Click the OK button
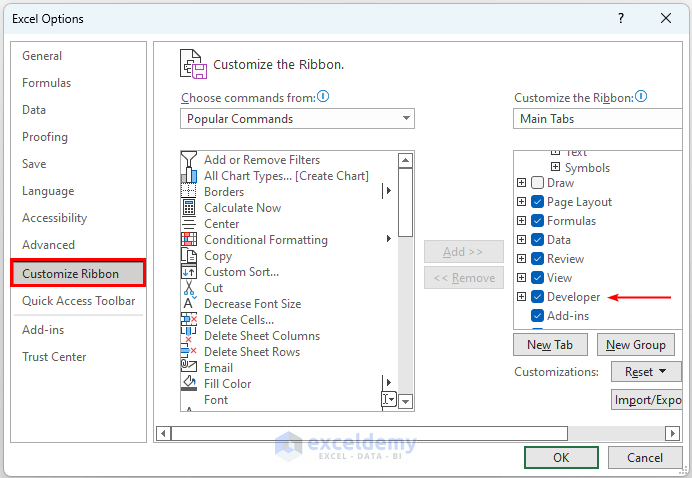 [x=561, y=458]
